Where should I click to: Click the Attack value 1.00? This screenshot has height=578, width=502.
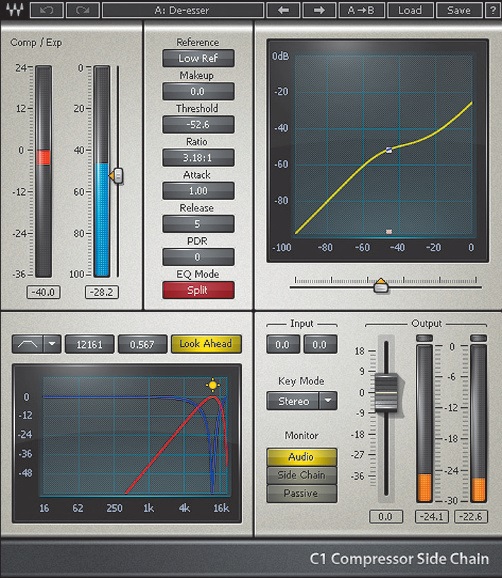tap(198, 191)
